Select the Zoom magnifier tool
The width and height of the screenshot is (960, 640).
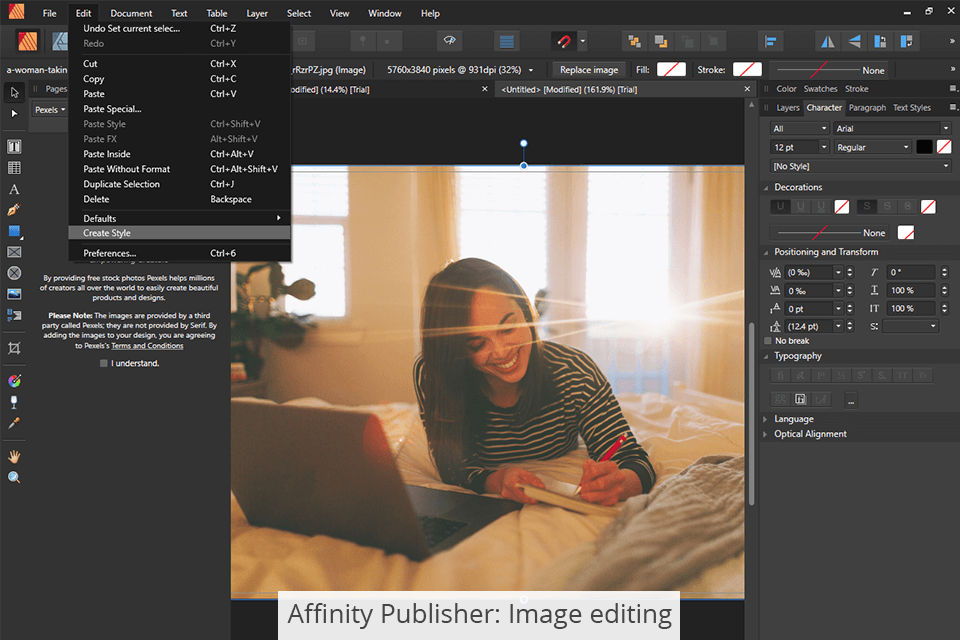click(x=14, y=477)
